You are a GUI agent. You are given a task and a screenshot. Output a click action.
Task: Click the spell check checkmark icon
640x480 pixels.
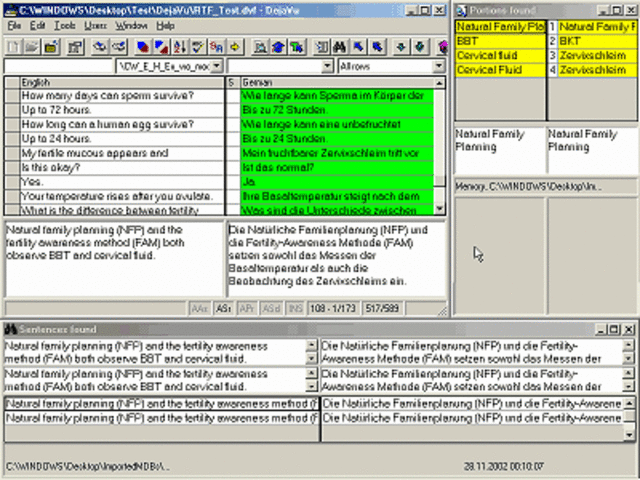(x=198, y=47)
